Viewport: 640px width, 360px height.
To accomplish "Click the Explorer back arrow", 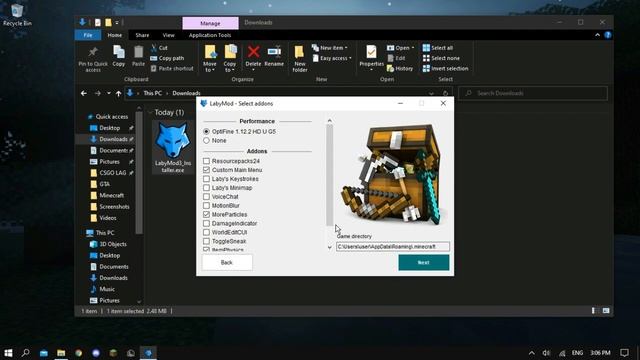I will (84, 93).
